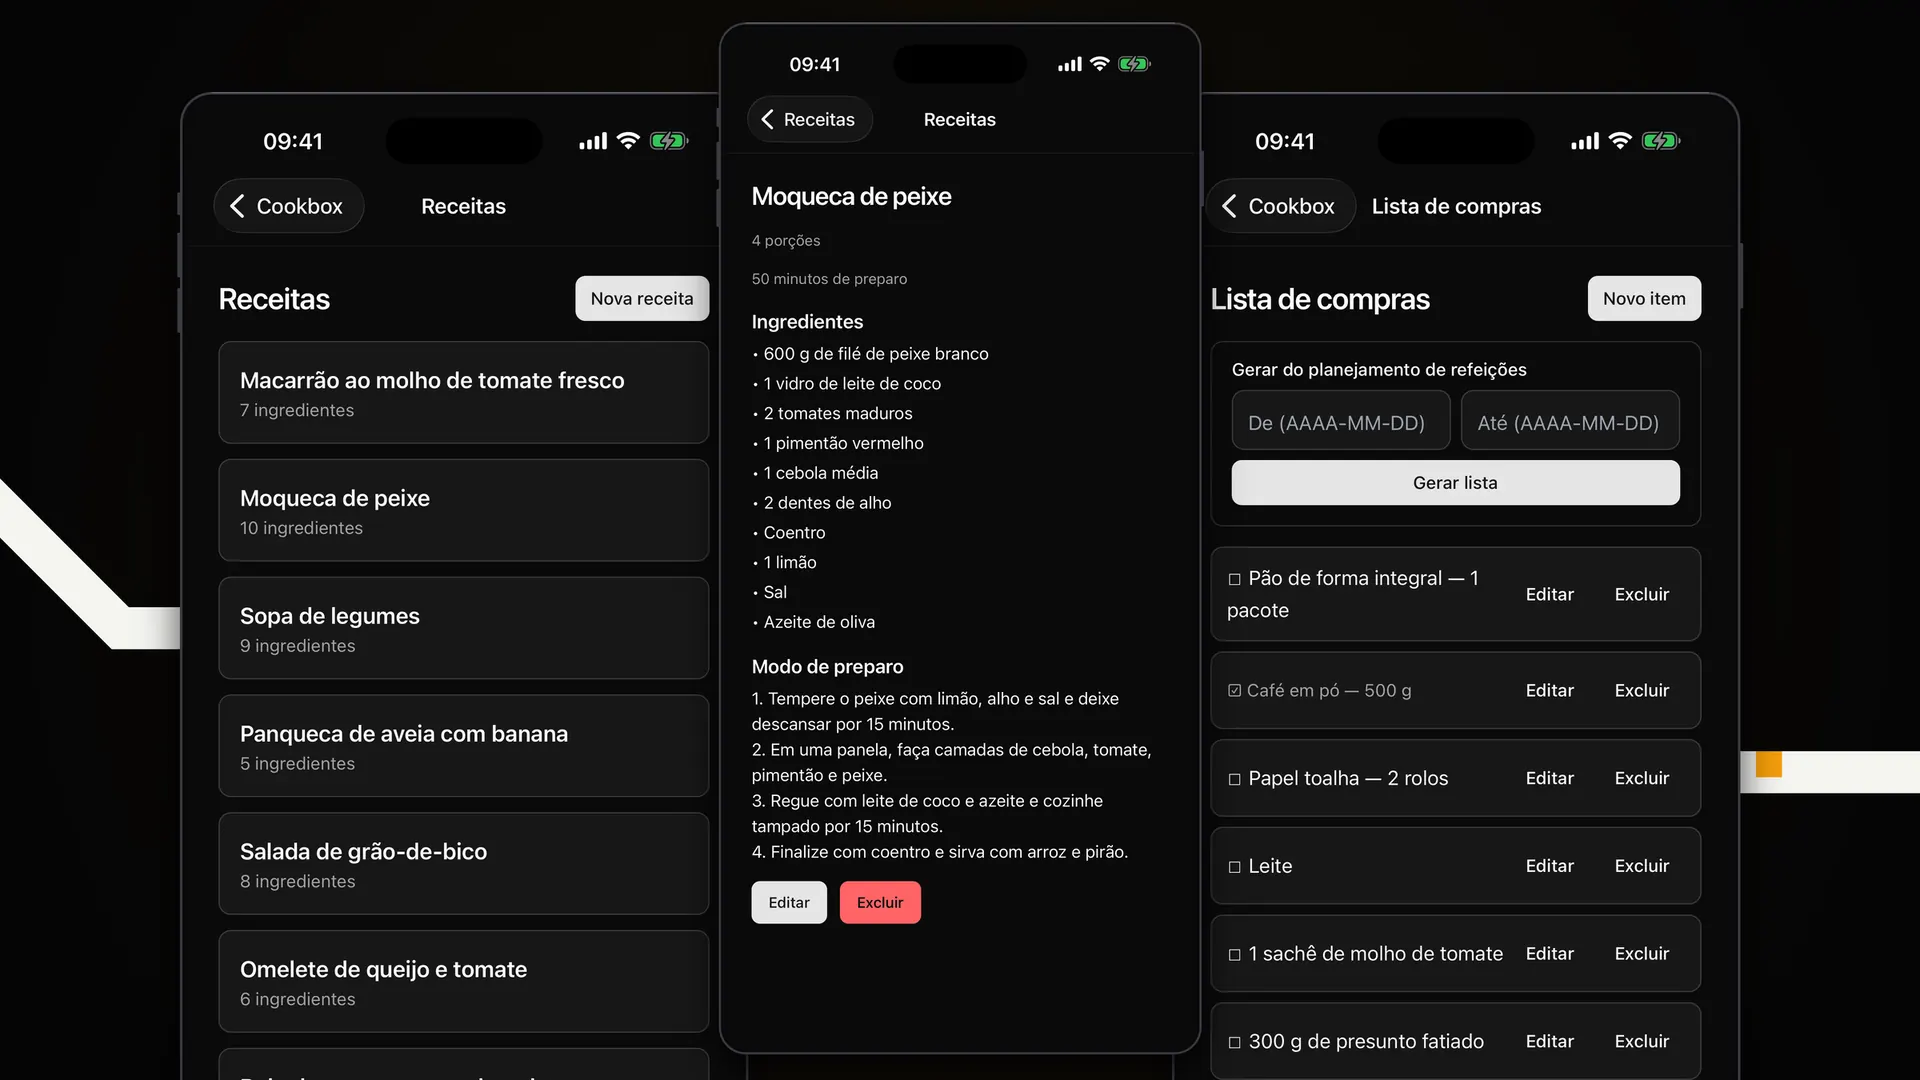This screenshot has height=1080, width=1920.
Task: Uncheck the Café em pó checkbox
Action: (x=1234, y=691)
